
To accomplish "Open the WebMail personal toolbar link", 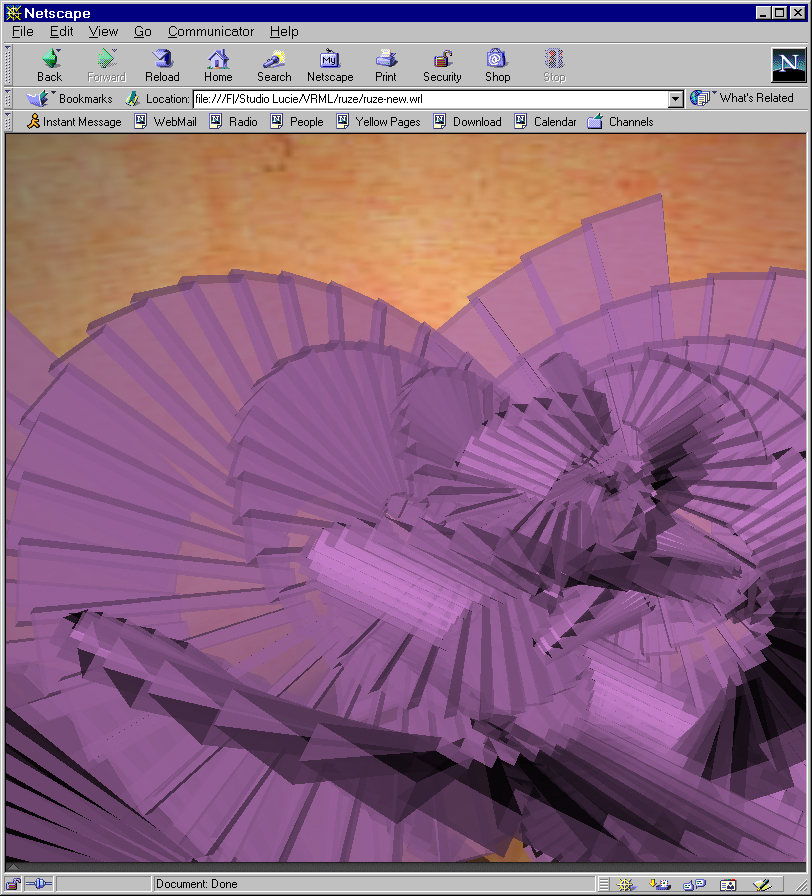I will 166,122.
